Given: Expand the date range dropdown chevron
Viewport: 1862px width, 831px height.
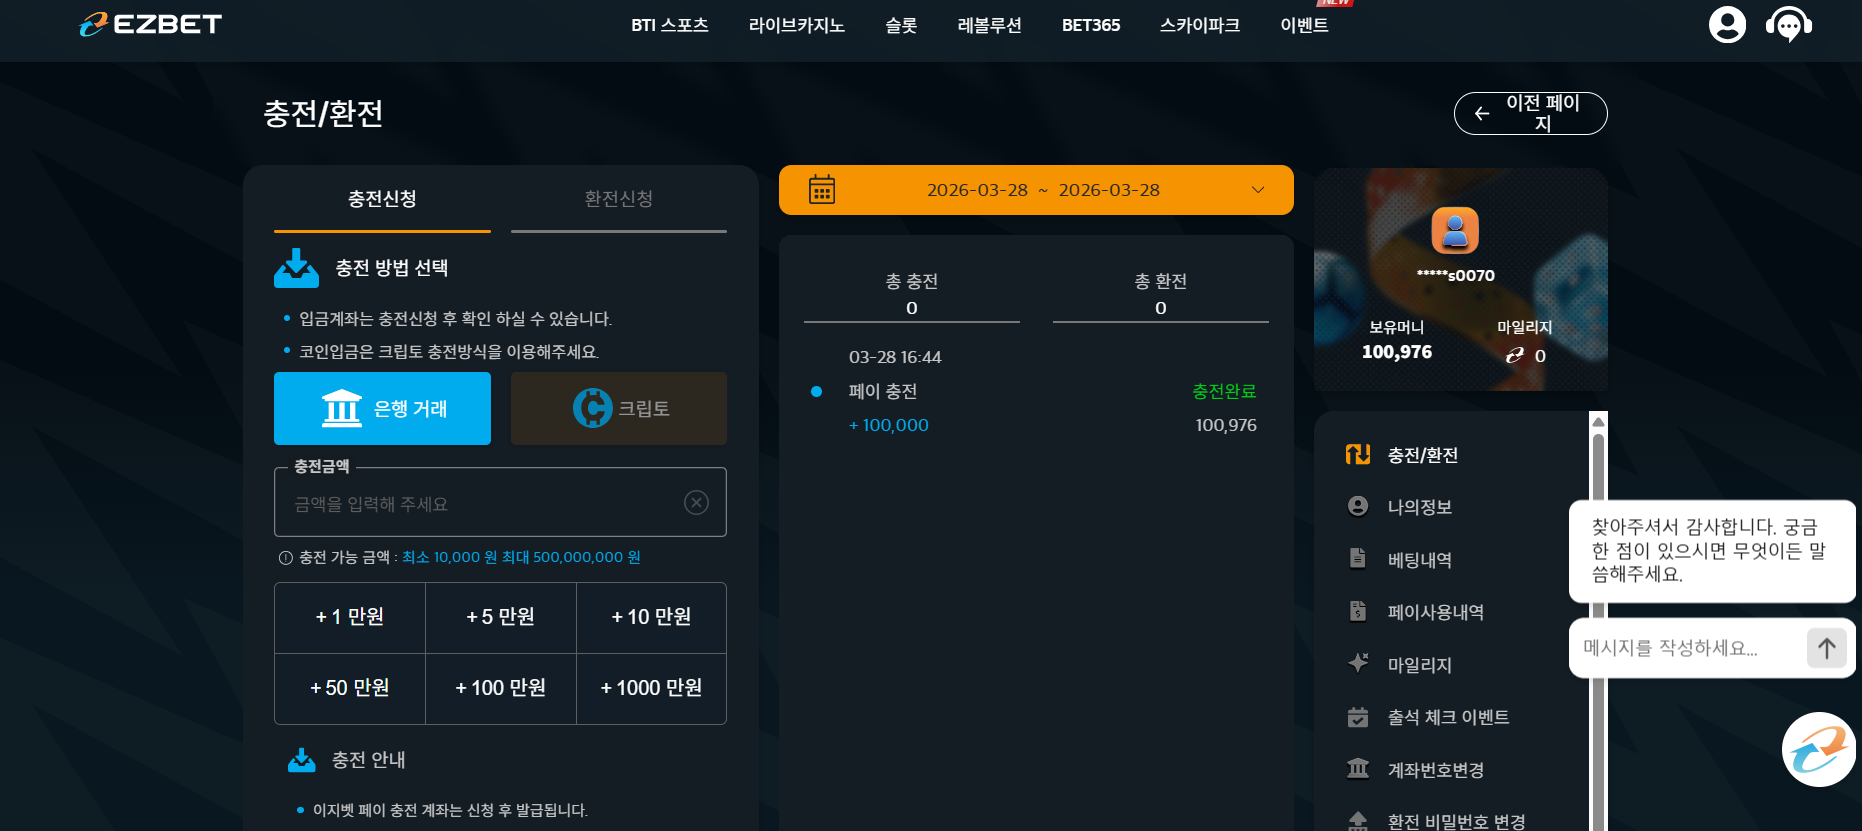Looking at the screenshot, I should click(x=1258, y=190).
